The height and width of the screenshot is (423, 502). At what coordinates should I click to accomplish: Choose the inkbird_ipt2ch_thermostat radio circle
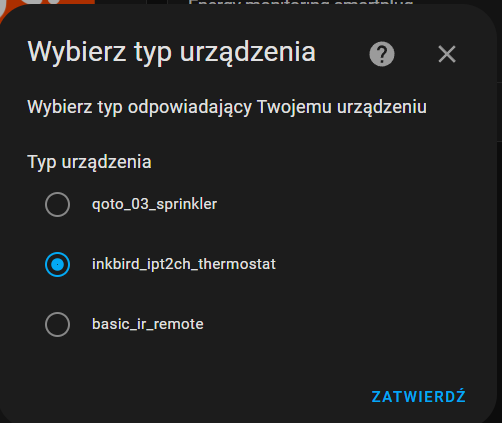click(57, 264)
